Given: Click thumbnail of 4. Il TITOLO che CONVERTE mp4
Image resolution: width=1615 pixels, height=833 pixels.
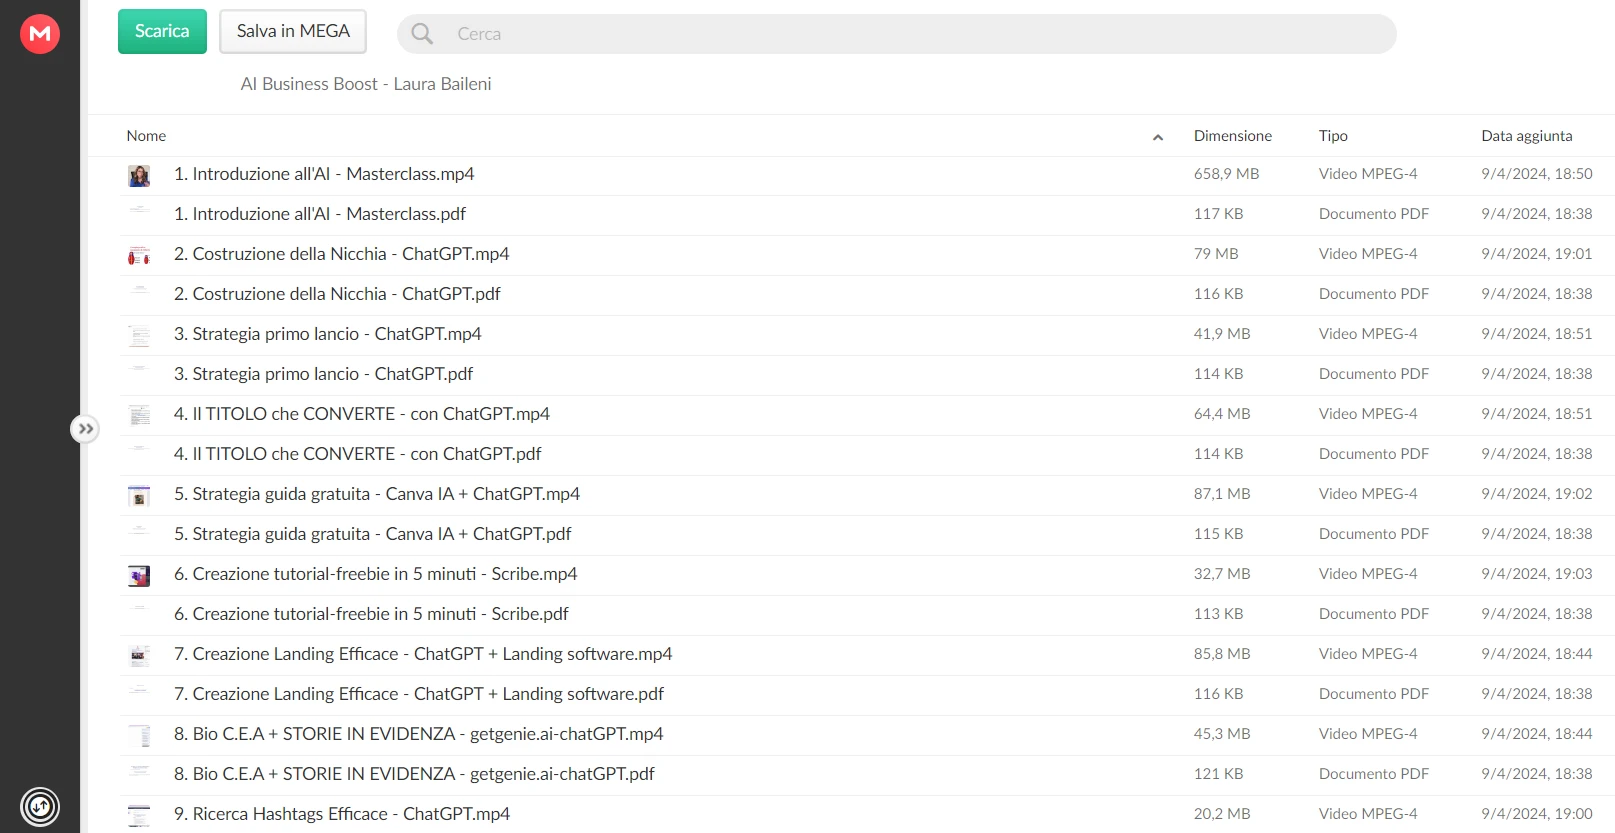Looking at the screenshot, I should pos(139,416).
